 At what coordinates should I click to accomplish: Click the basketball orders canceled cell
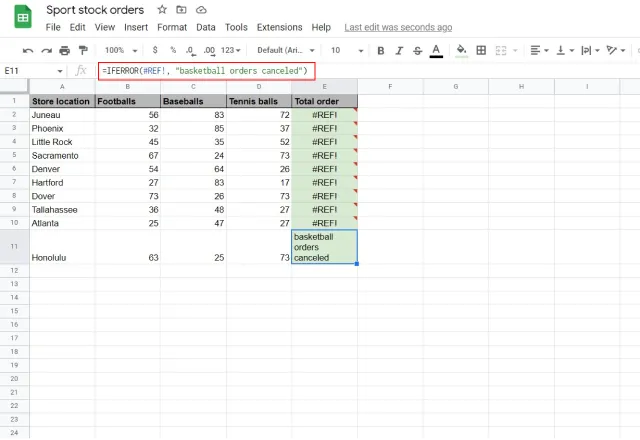[x=324, y=247]
